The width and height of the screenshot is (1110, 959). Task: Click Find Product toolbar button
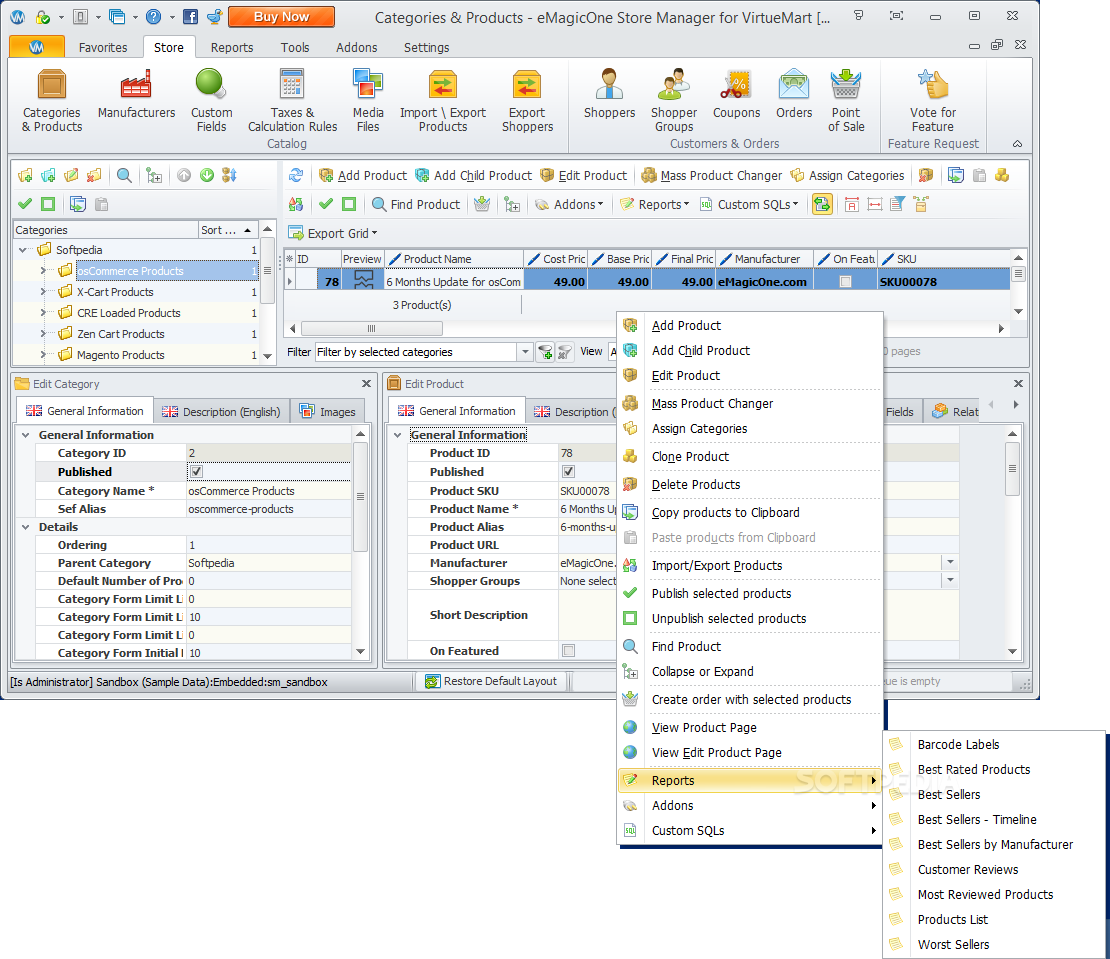(x=416, y=205)
